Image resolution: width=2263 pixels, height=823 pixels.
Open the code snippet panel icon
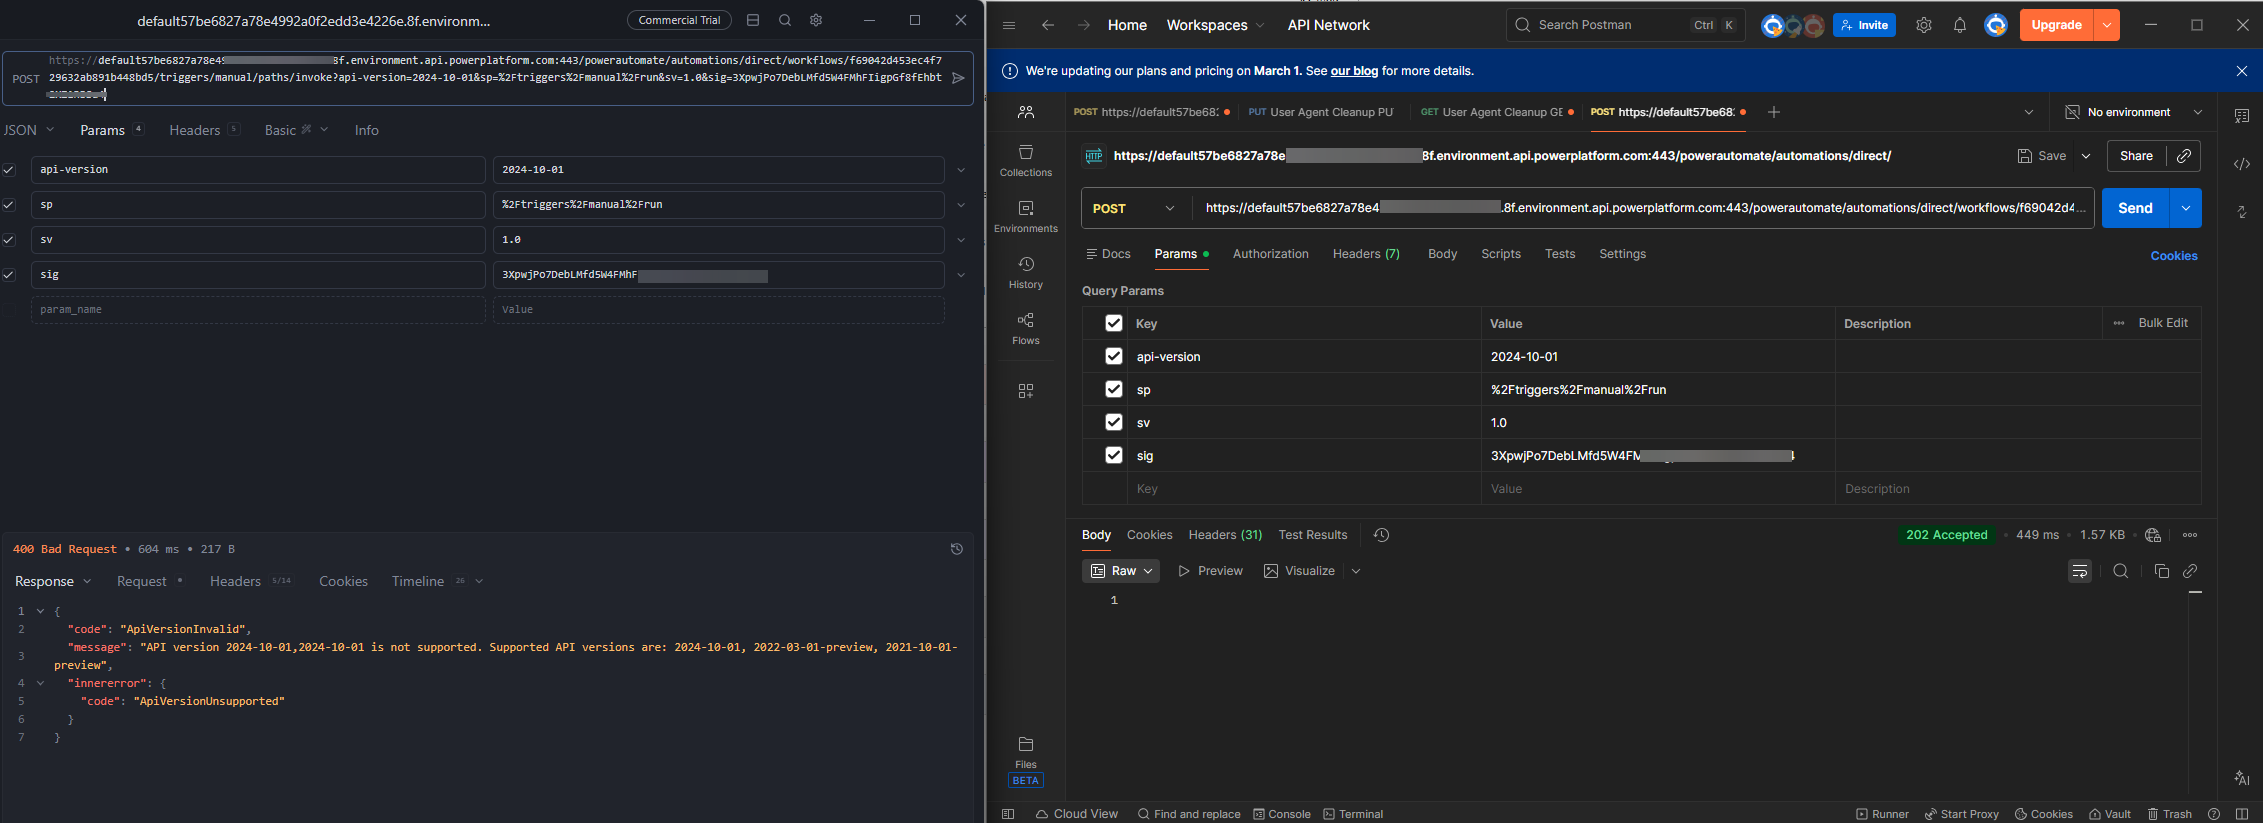click(x=2241, y=164)
